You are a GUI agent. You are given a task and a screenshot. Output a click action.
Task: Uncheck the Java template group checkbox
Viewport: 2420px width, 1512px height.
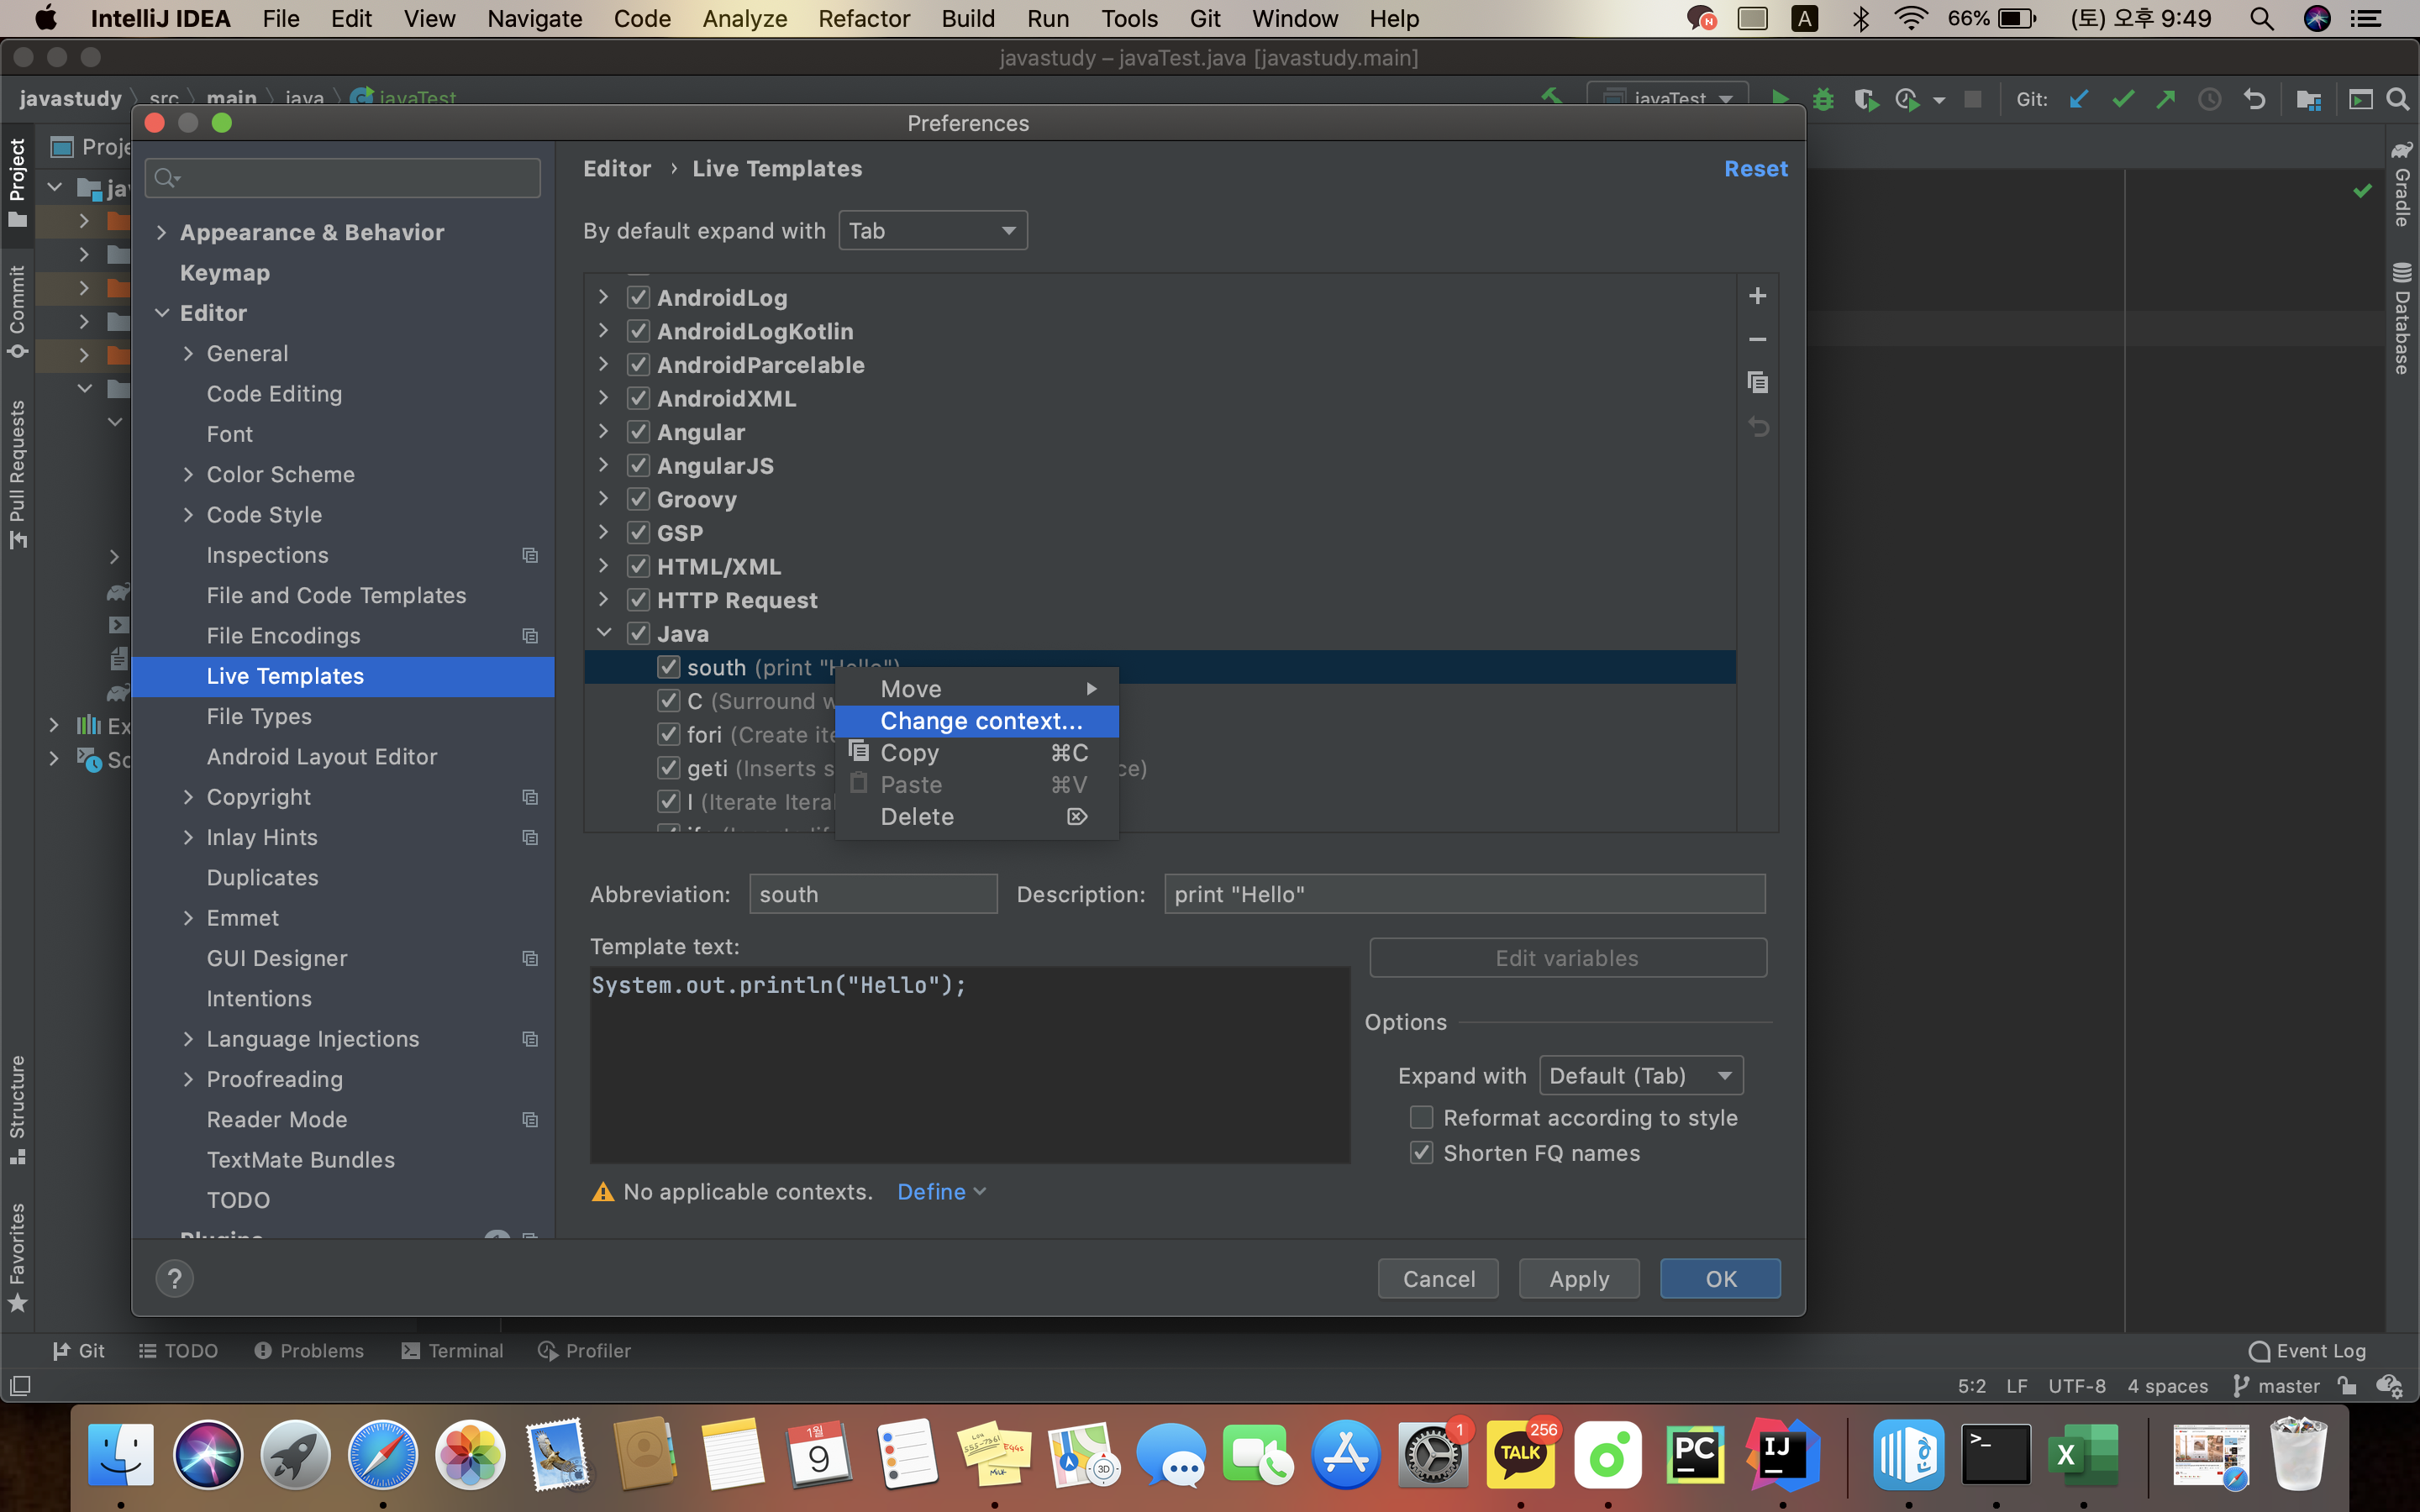click(x=638, y=633)
